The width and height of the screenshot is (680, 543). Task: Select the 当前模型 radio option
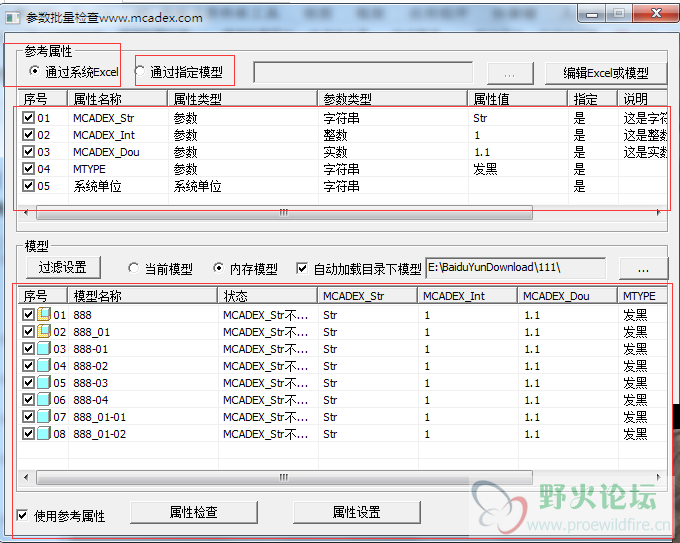tap(134, 268)
